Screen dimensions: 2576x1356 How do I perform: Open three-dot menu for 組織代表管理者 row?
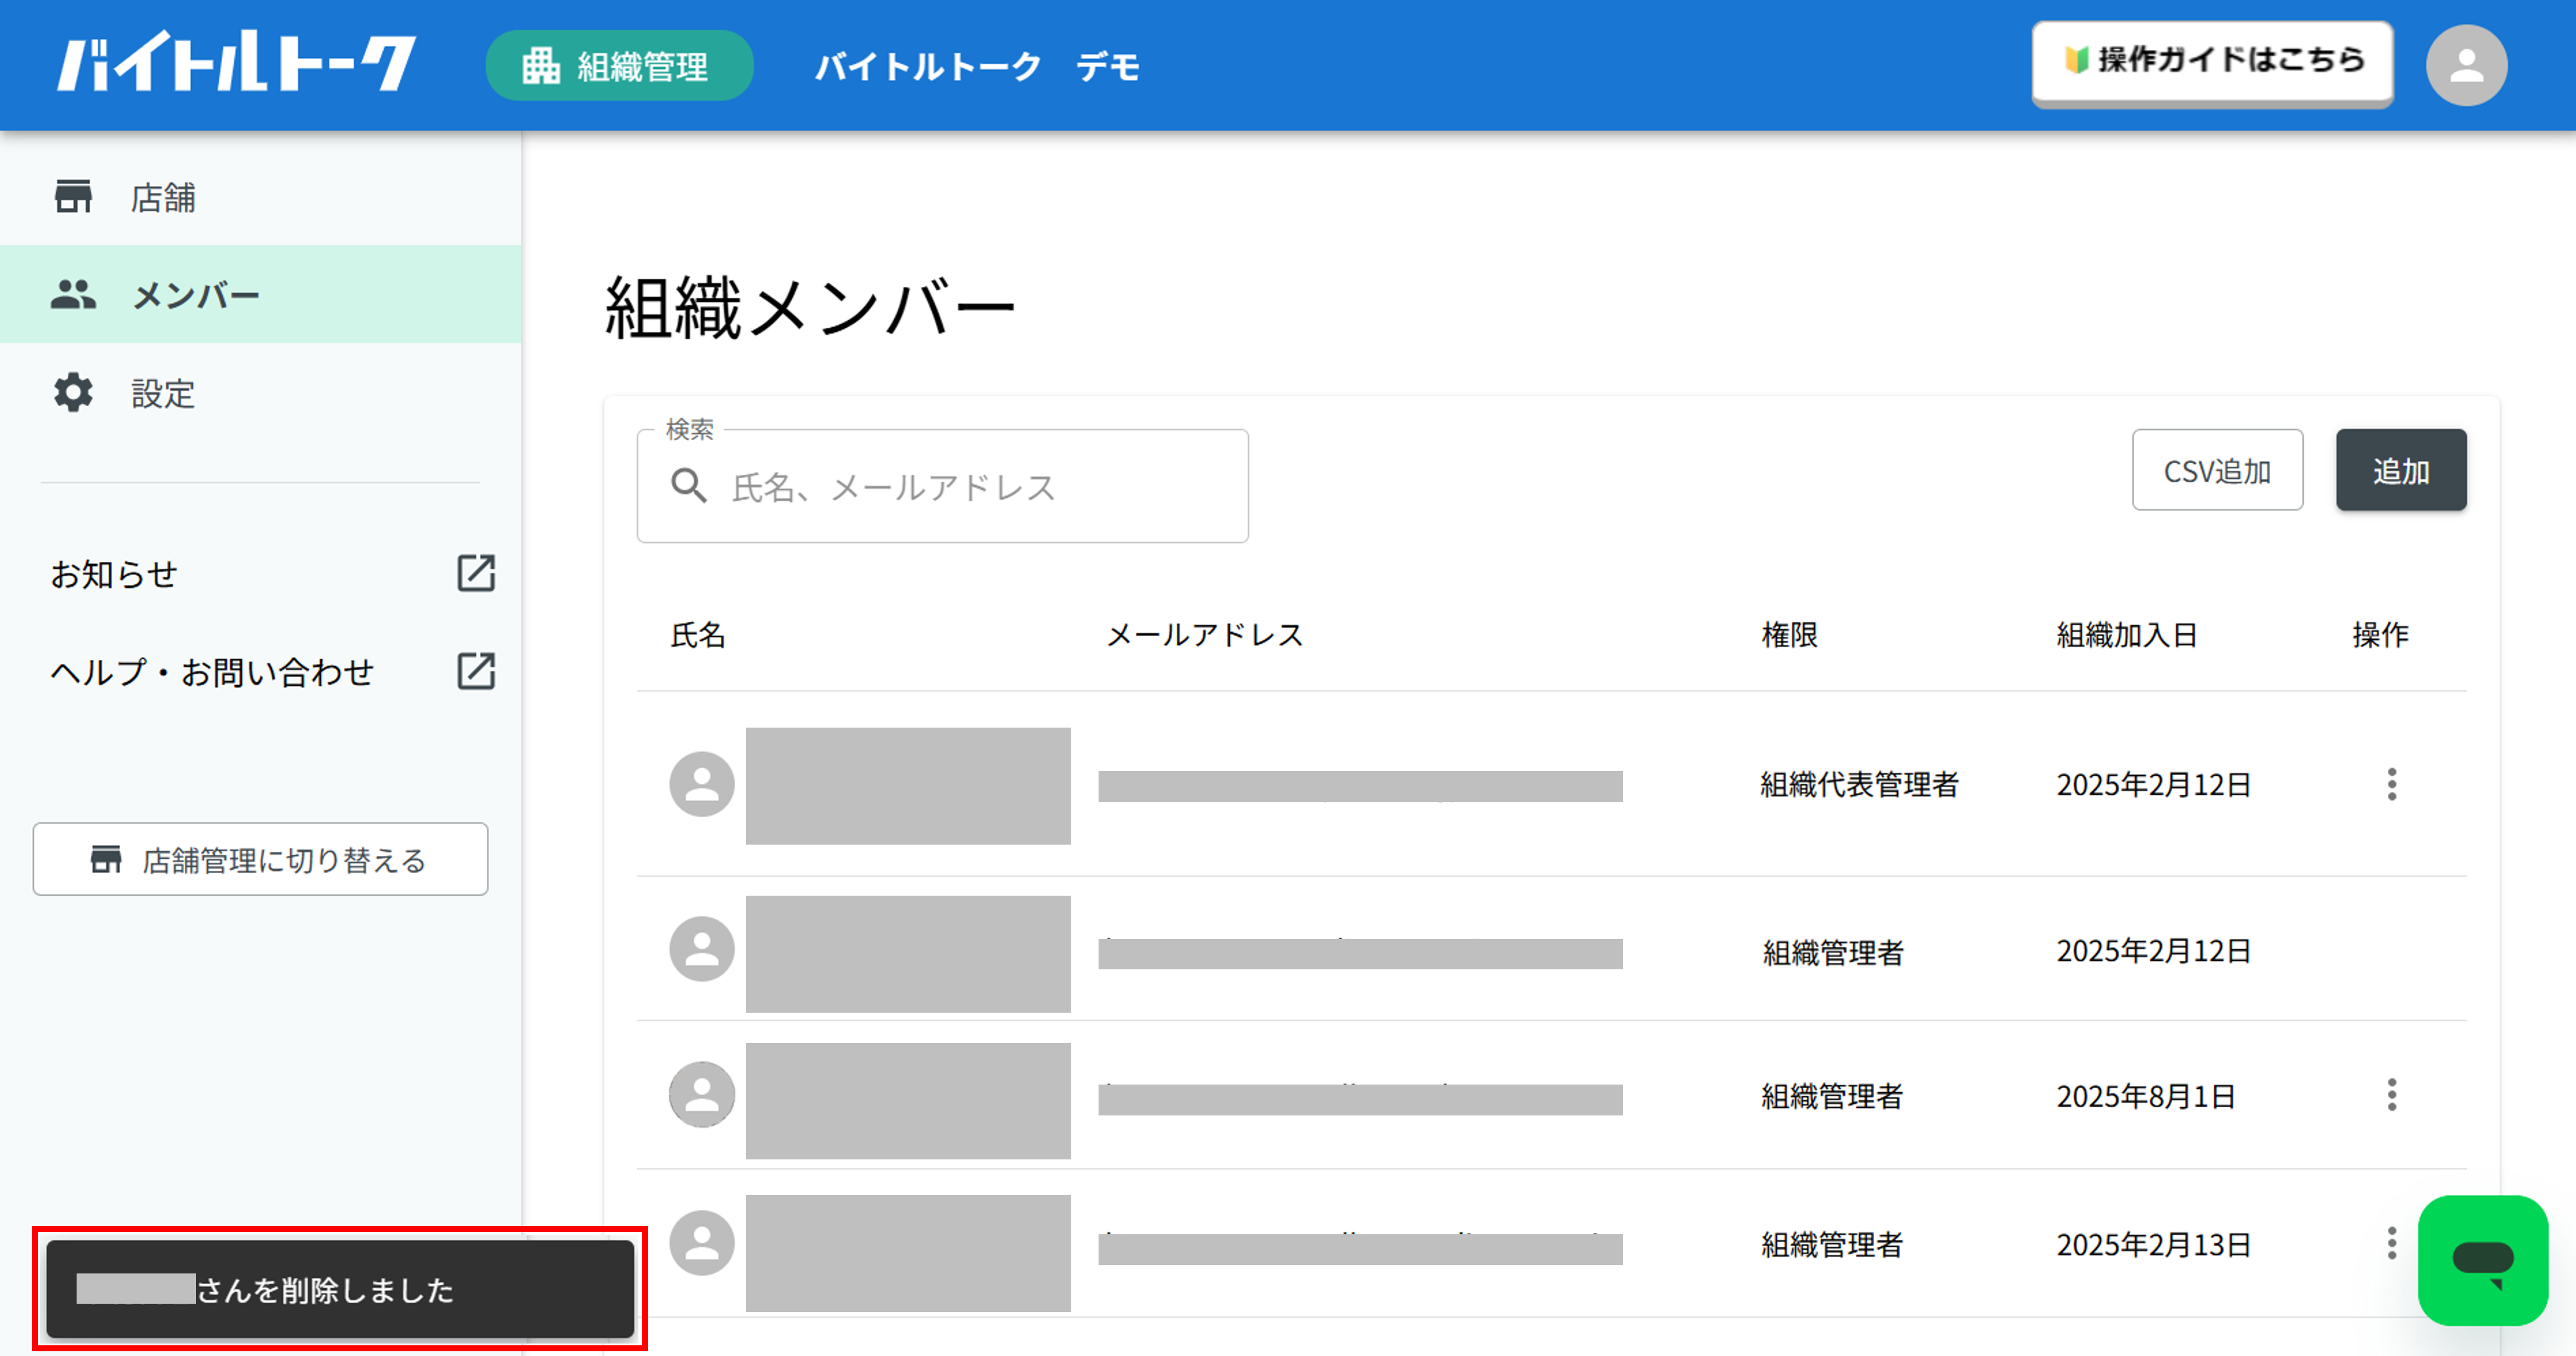pos(2391,784)
